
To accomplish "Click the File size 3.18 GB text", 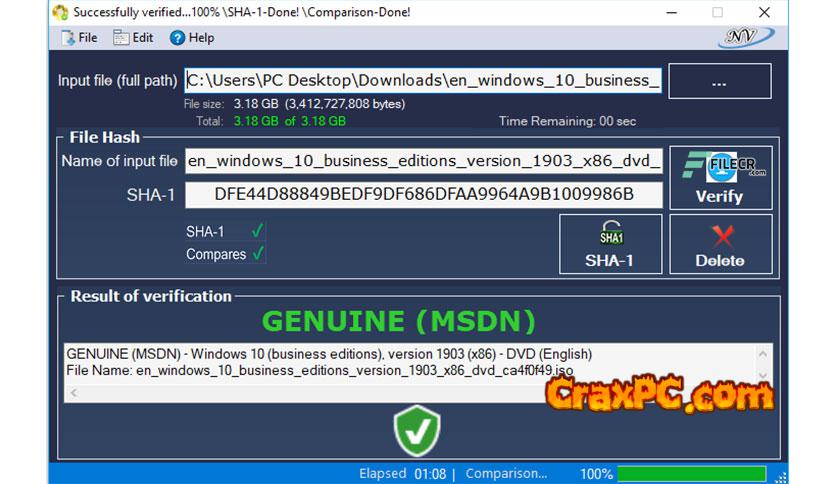I will [294, 104].
